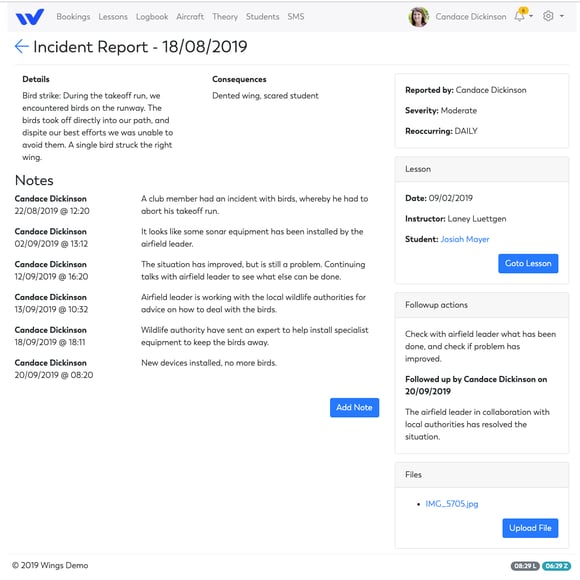This screenshot has height=580, width=580.
Task: Click the Lesson panel header
Action: 482,169
